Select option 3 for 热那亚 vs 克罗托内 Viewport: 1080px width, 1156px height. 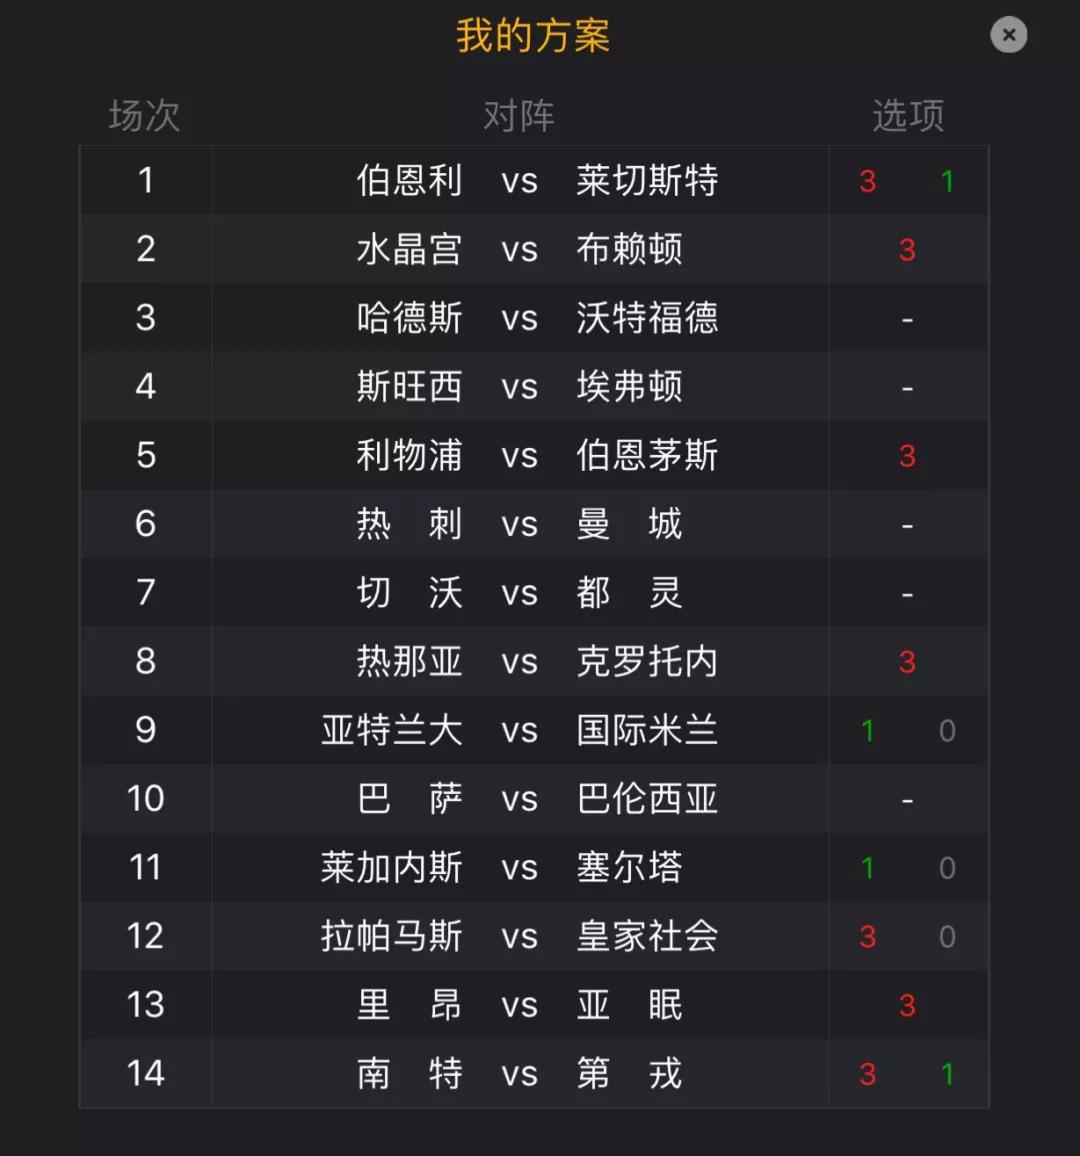[907, 662]
